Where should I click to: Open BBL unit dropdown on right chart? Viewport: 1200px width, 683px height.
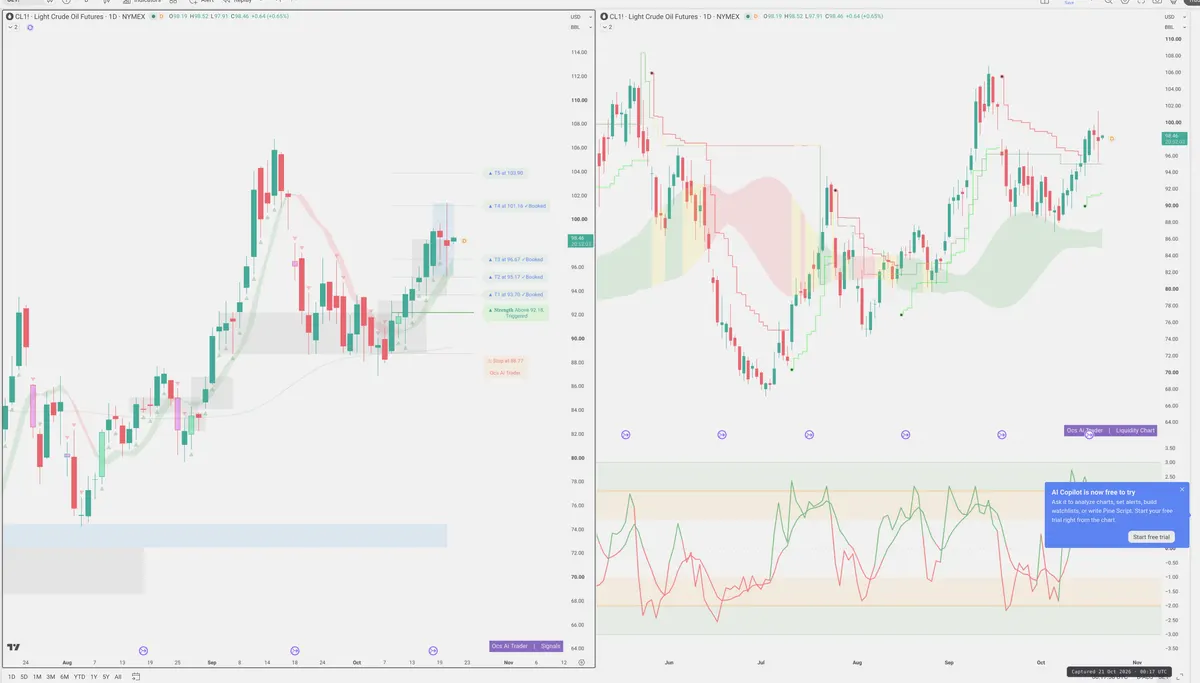point(1176,27)
